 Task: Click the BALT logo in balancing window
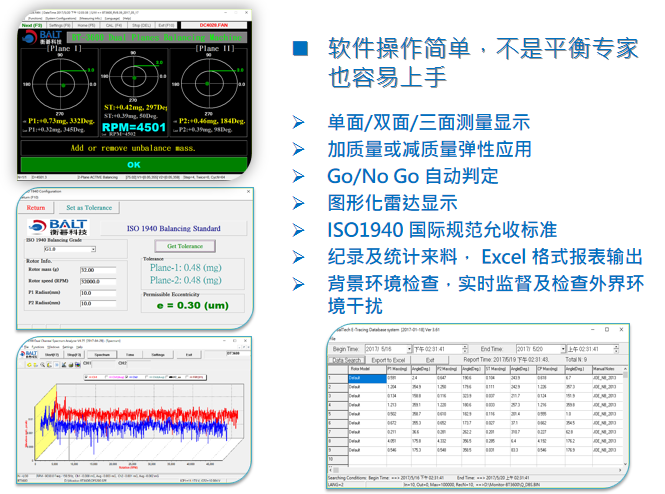click(42, 37)
